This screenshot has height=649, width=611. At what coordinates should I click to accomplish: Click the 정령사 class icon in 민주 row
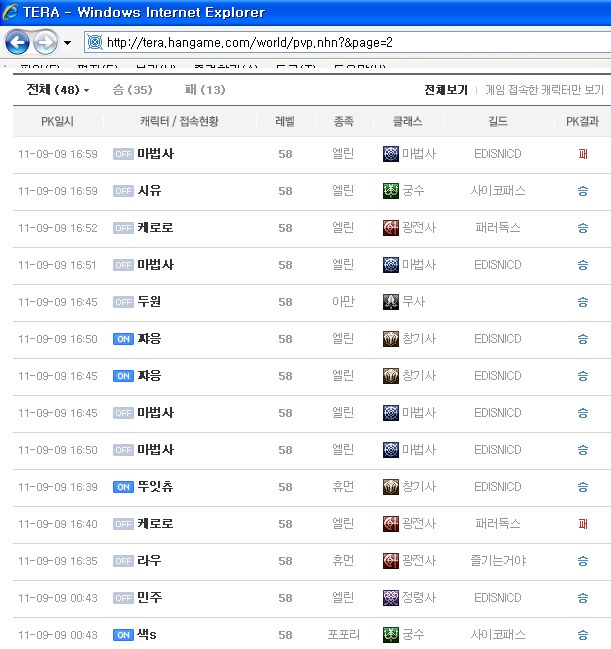[x=391, y=598]
